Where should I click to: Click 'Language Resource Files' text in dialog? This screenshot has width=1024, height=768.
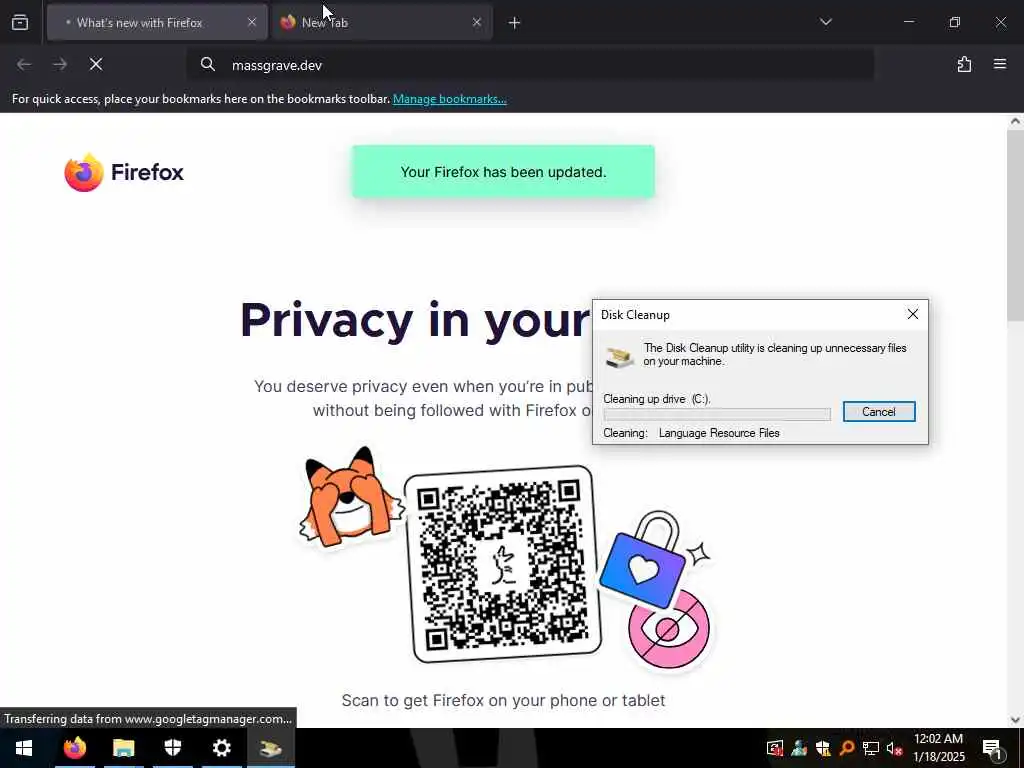719,433
